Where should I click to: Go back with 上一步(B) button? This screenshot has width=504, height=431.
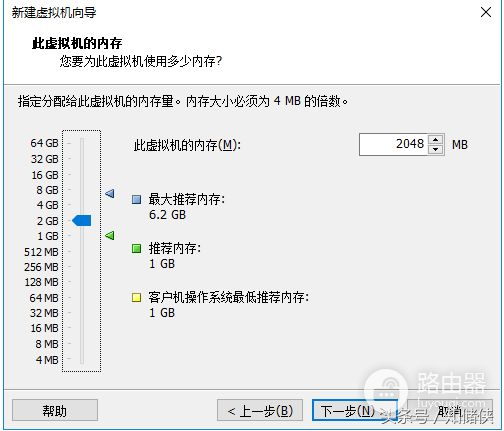[x=260, y=411]
